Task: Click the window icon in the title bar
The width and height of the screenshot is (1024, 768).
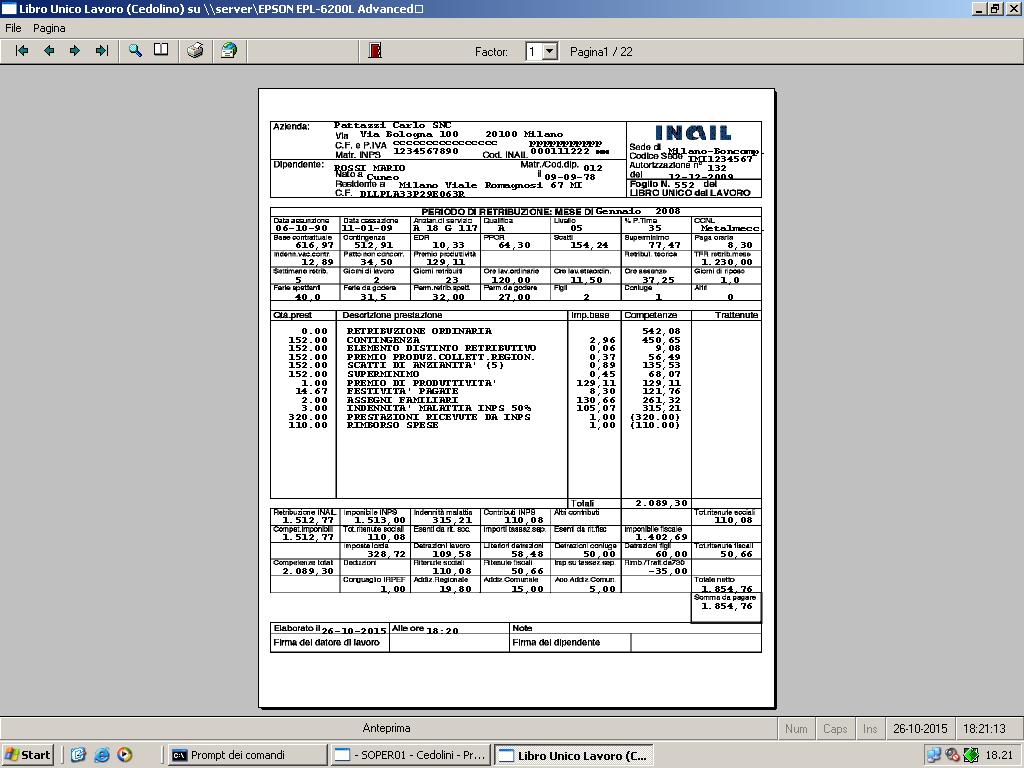Action: pos(8,8)
